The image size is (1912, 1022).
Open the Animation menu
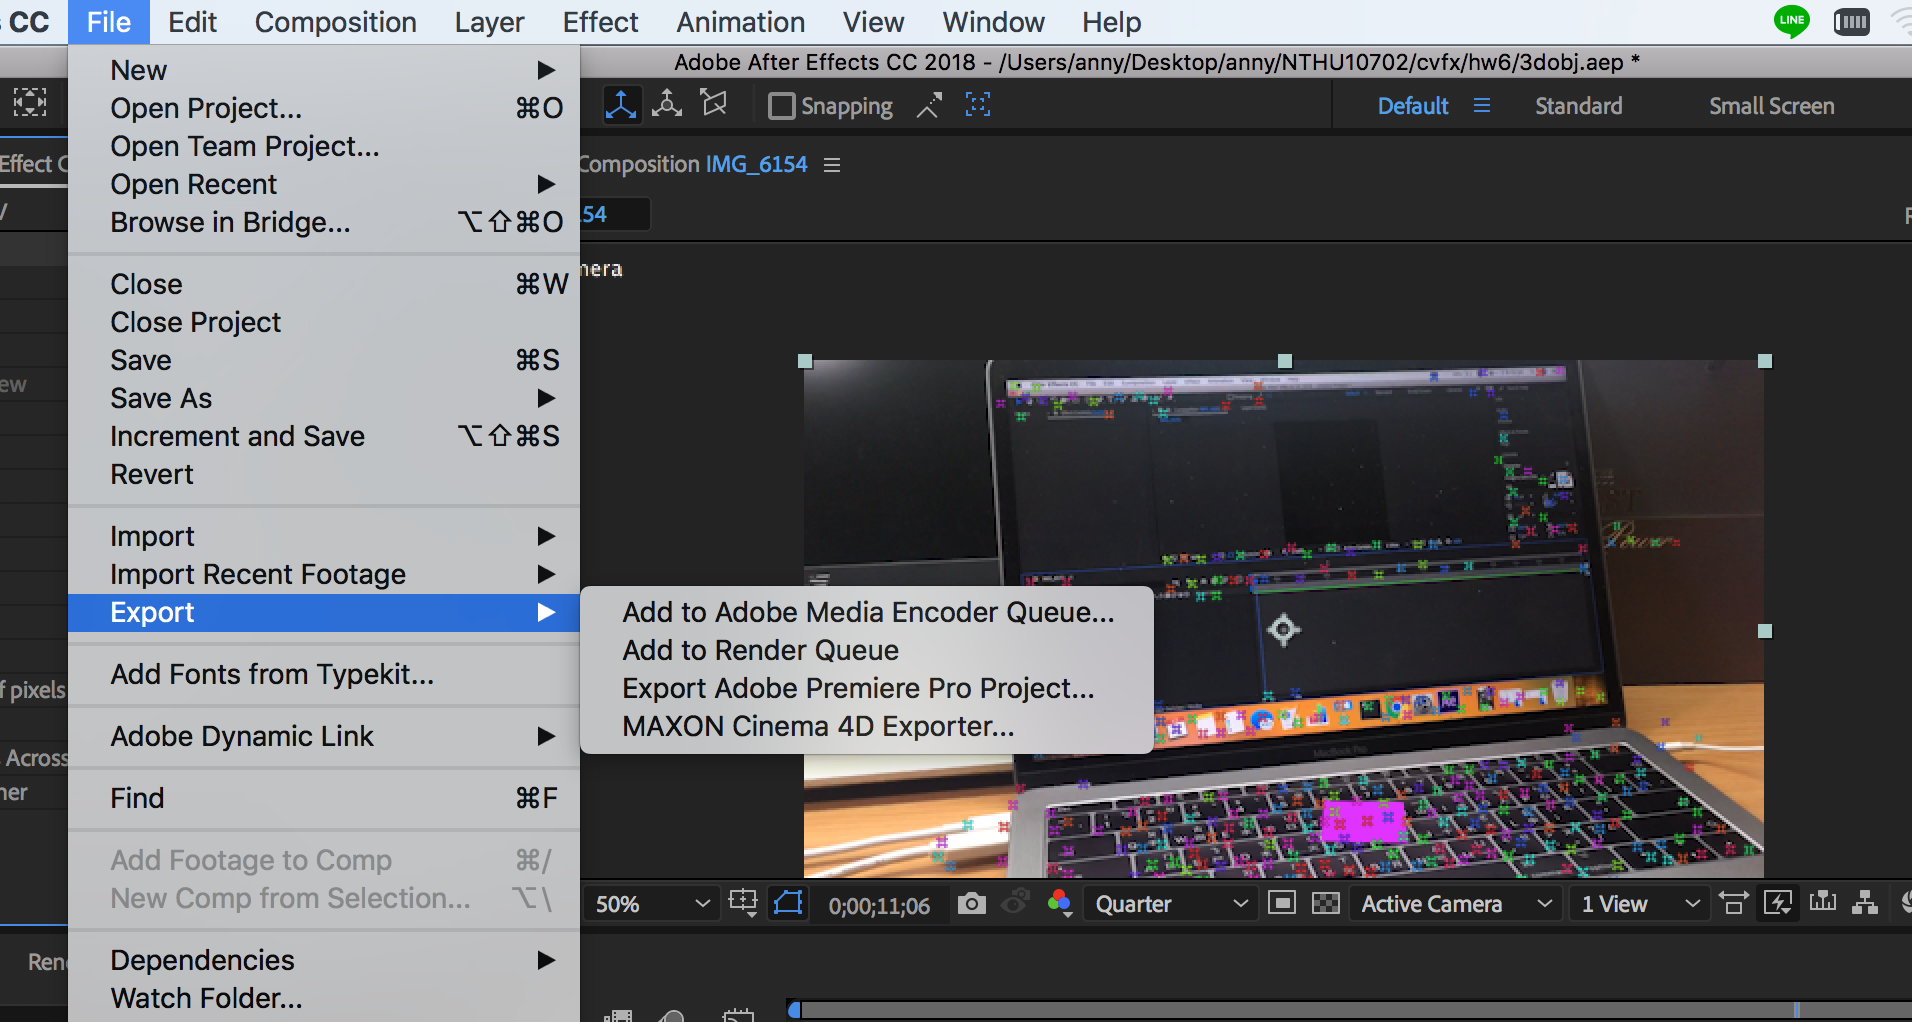(740, 22)
